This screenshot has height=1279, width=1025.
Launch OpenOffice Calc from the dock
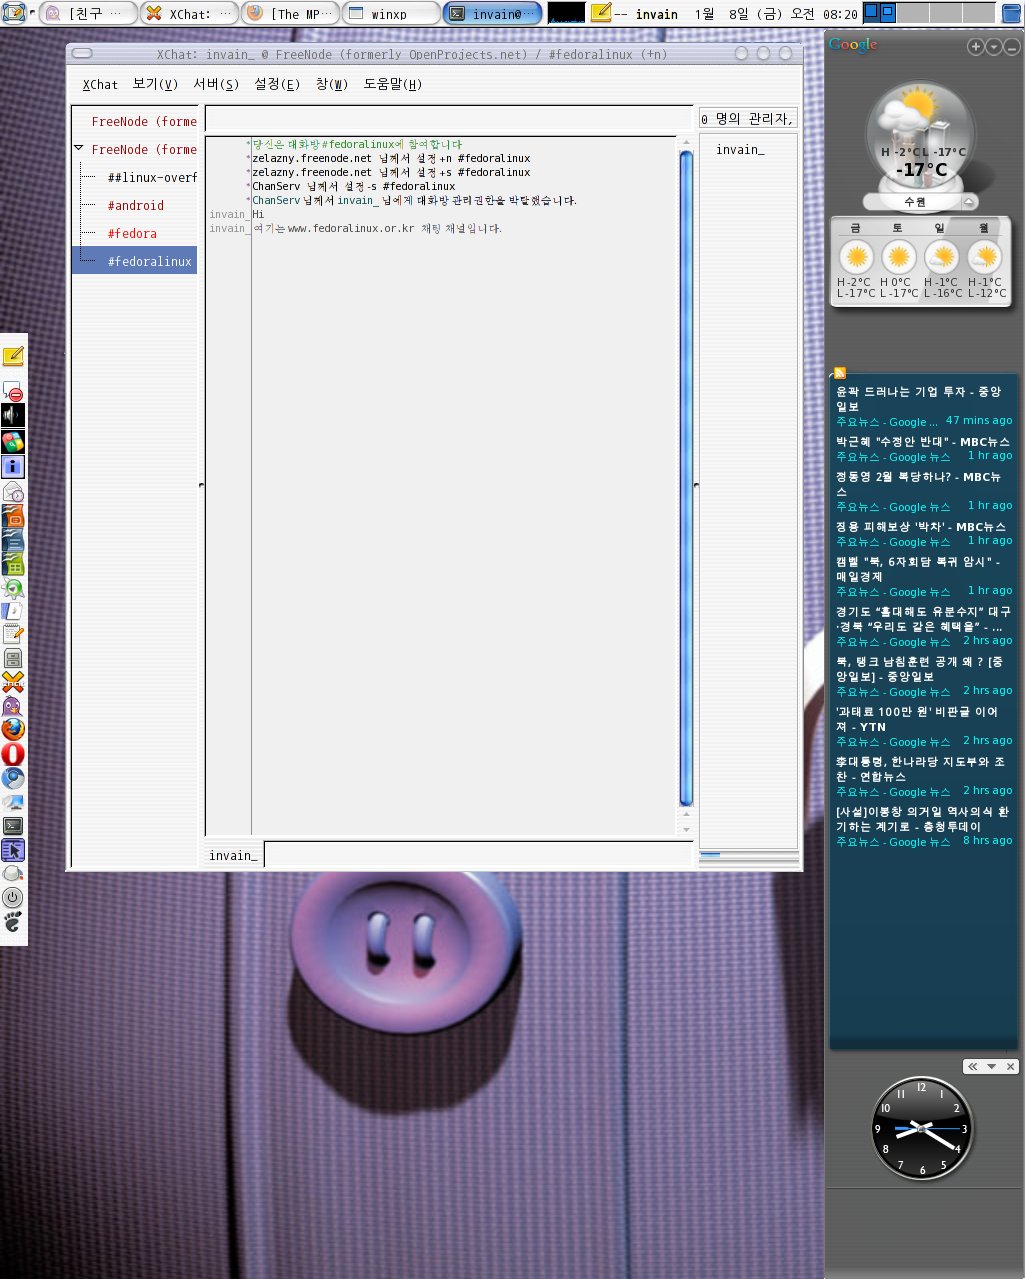pos(13,564)
